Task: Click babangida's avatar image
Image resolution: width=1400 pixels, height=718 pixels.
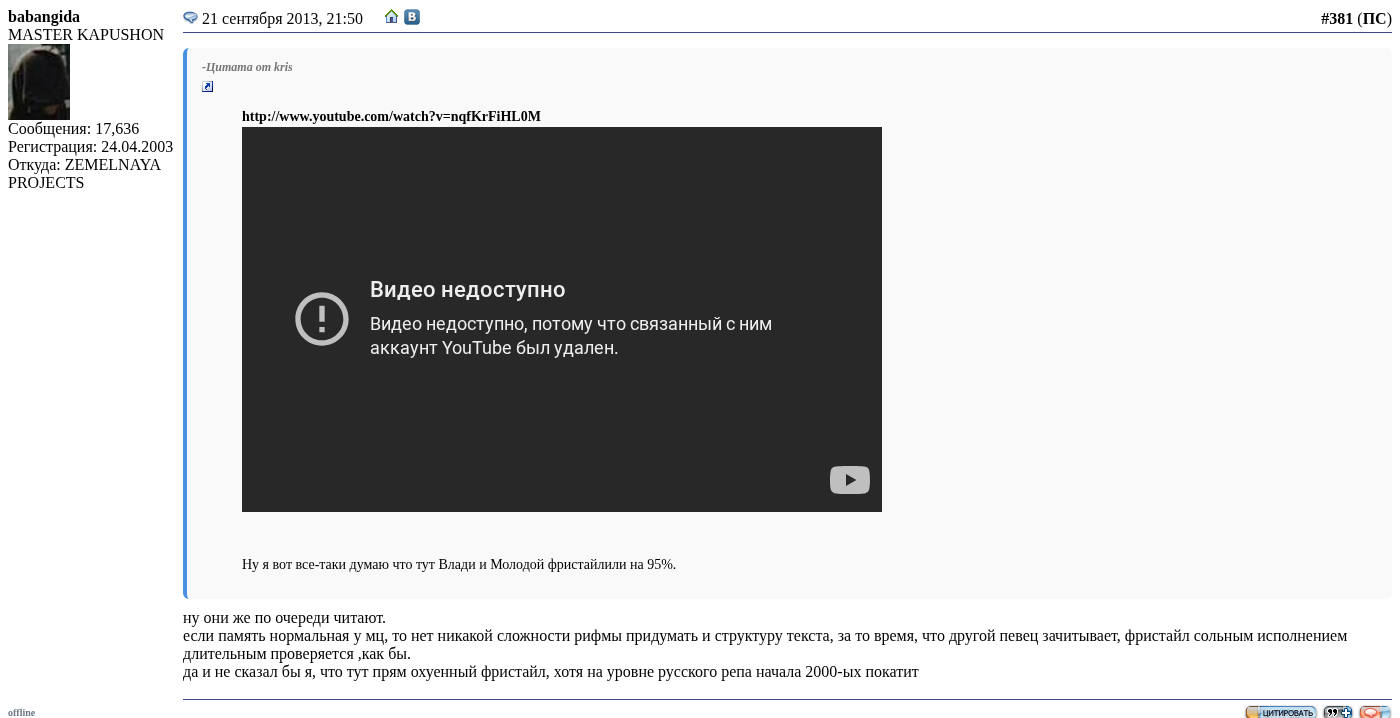Action: [39, 82]
